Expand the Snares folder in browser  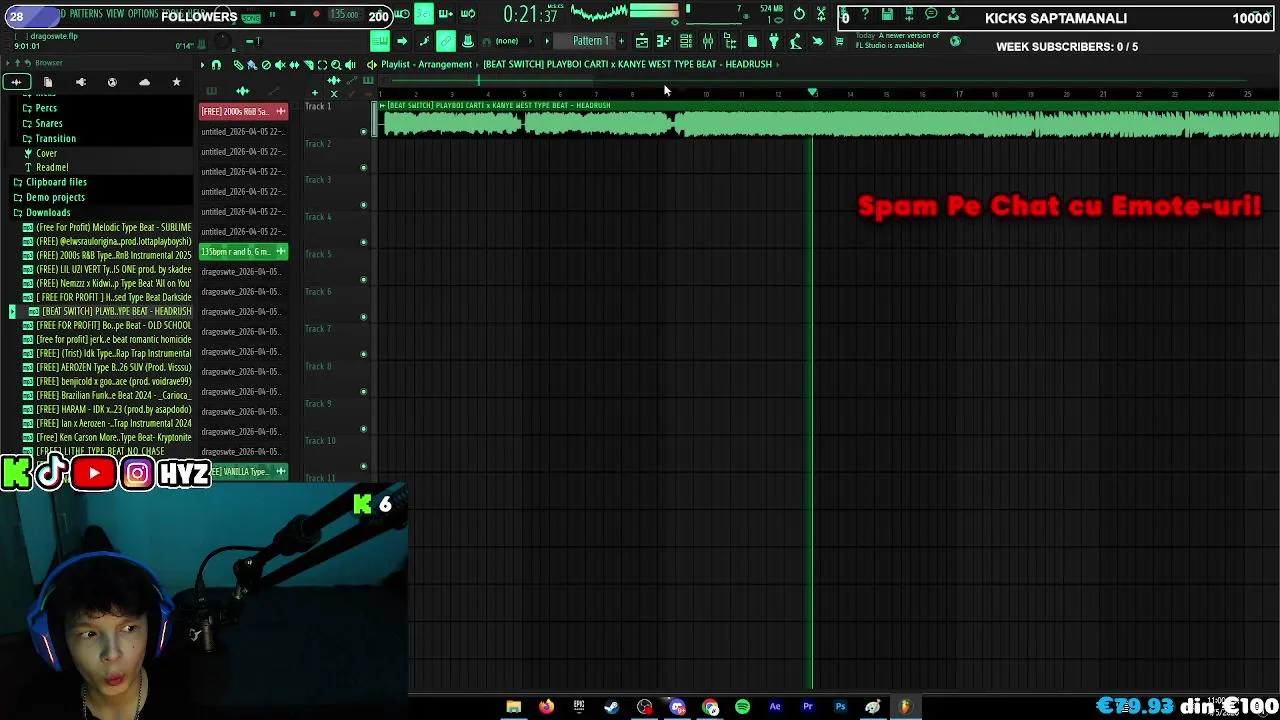tap(48, 123)
